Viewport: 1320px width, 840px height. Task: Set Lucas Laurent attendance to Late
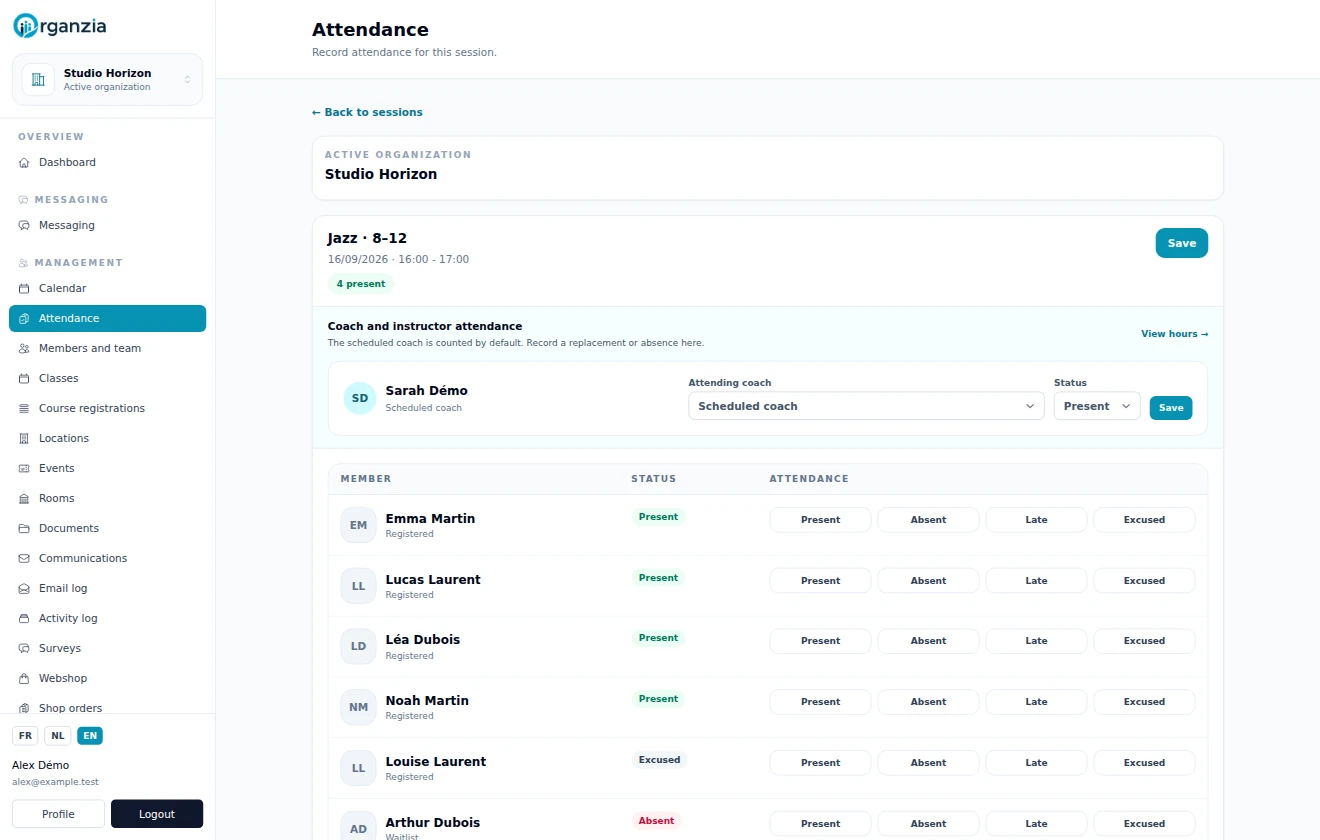(x=1036, y=581)
